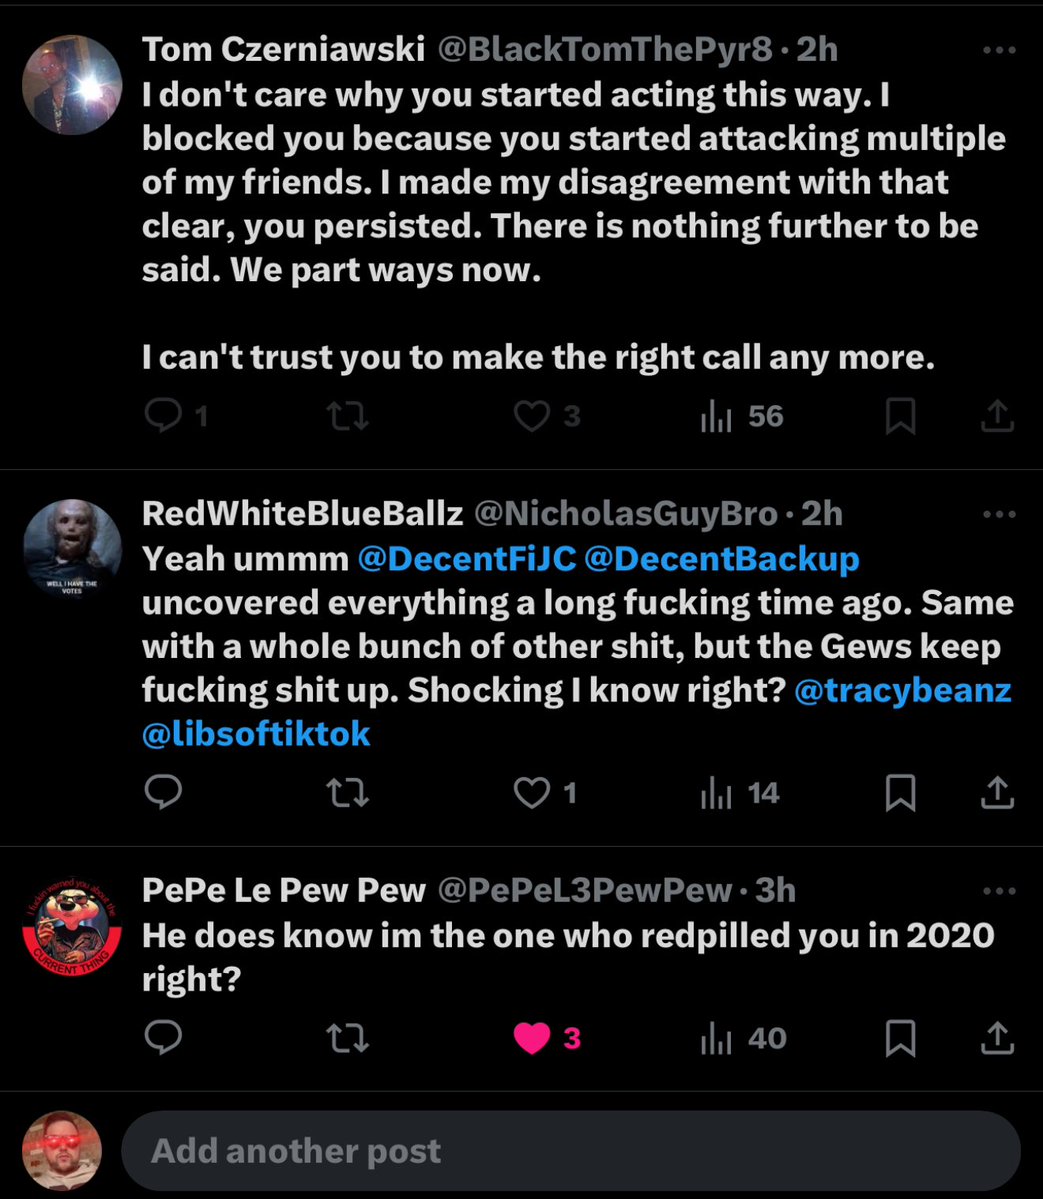Repost Tom Czerniawski's post
This screenshot has width=1043, height=1199.
(x=348, y=416)
